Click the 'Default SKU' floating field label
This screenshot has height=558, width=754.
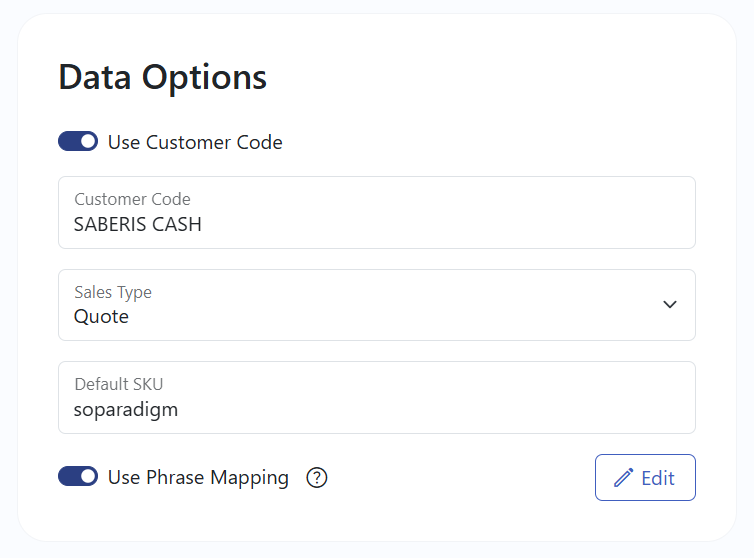[x=118, y=384]
